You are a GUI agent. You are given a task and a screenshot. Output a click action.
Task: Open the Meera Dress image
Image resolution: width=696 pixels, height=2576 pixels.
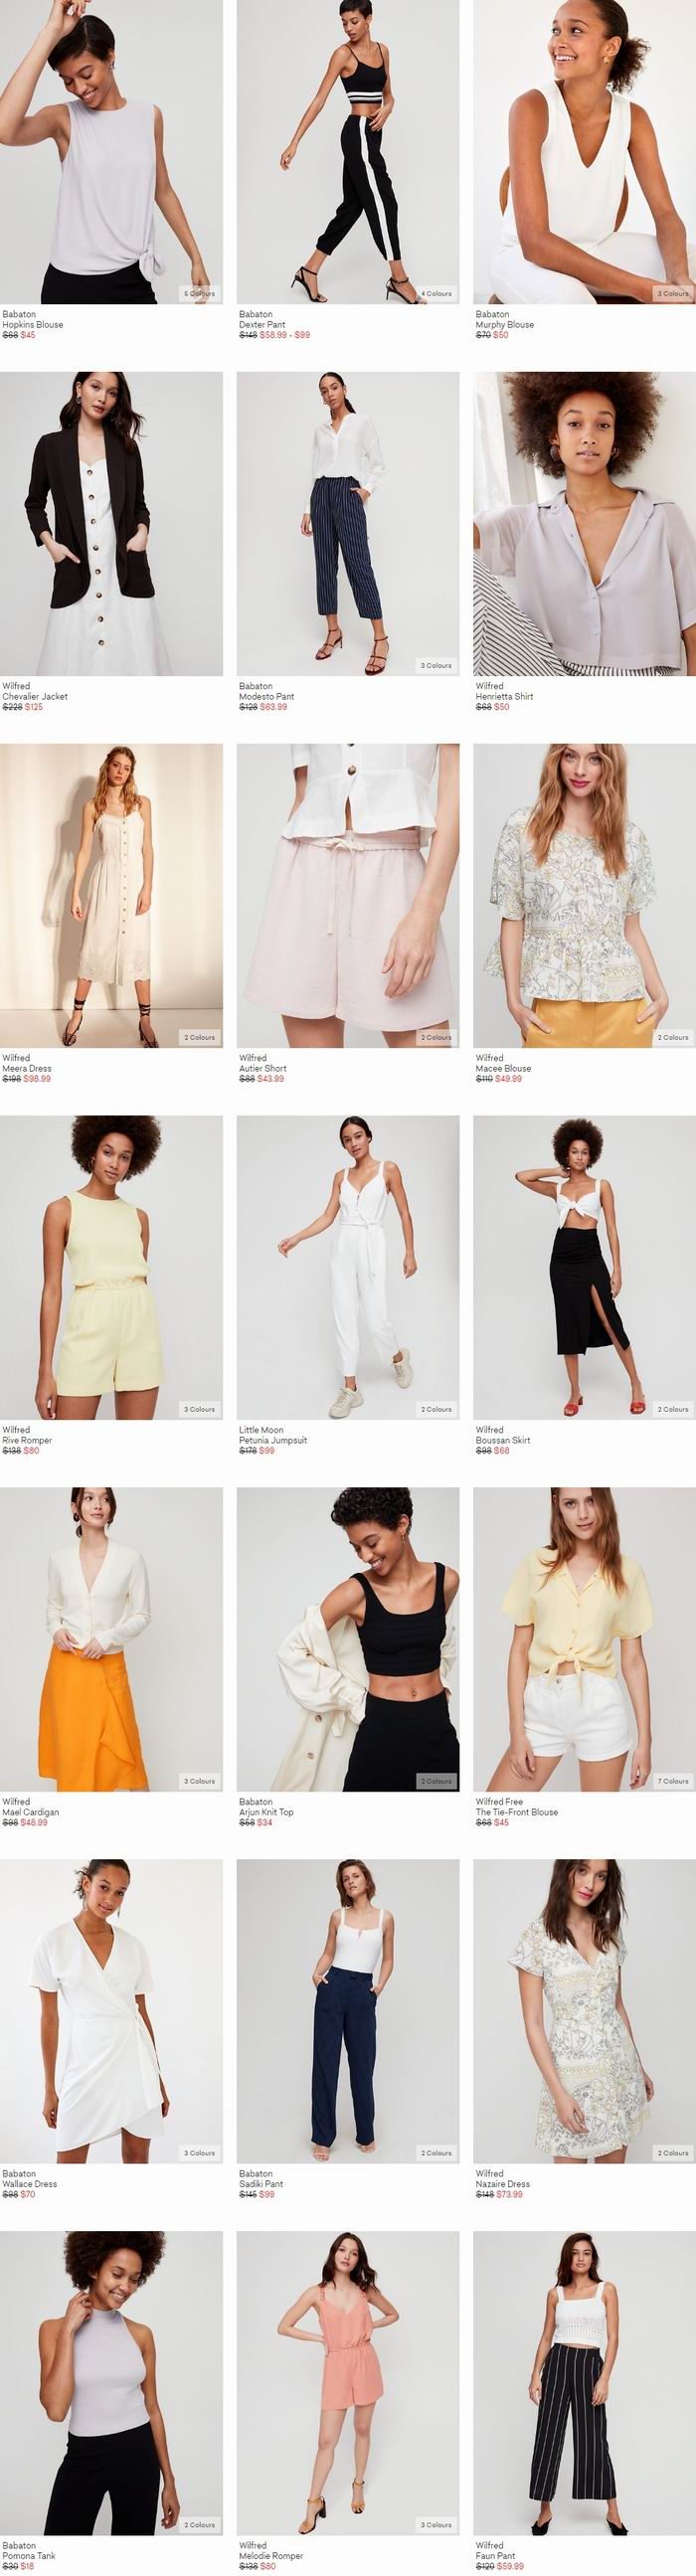(111, 896)
